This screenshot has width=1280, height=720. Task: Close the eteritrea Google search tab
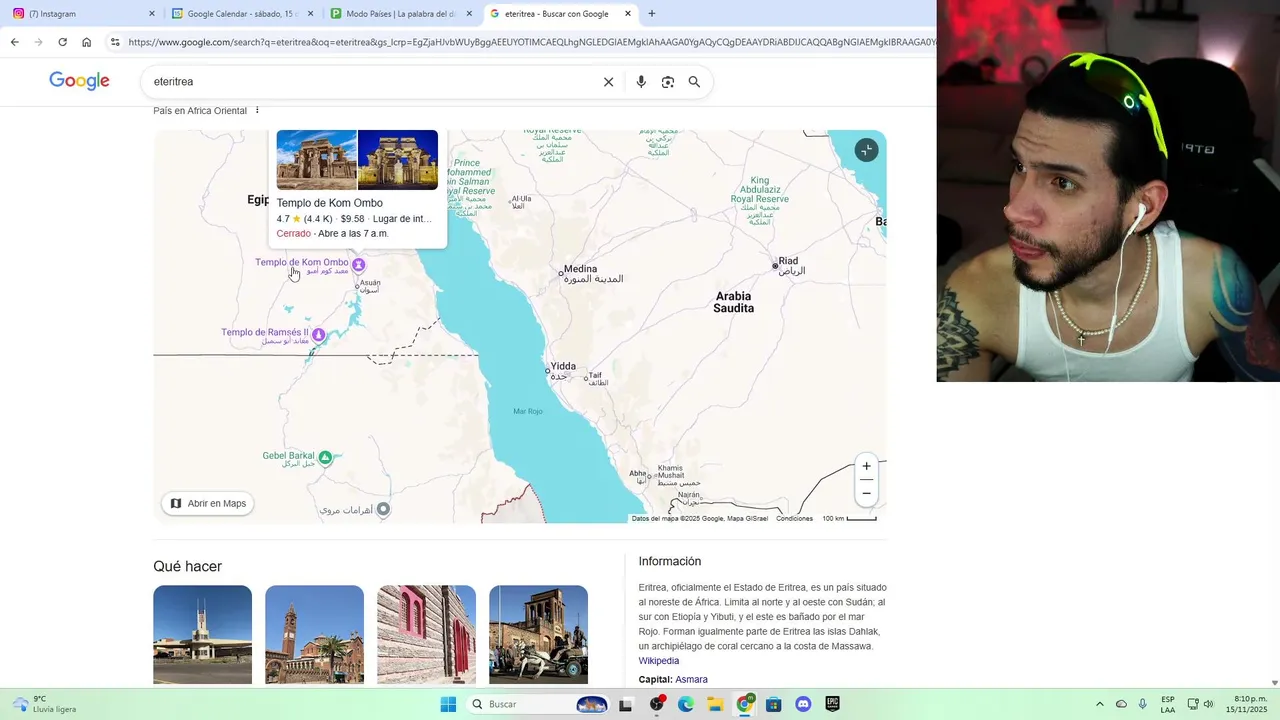point(628,14)
